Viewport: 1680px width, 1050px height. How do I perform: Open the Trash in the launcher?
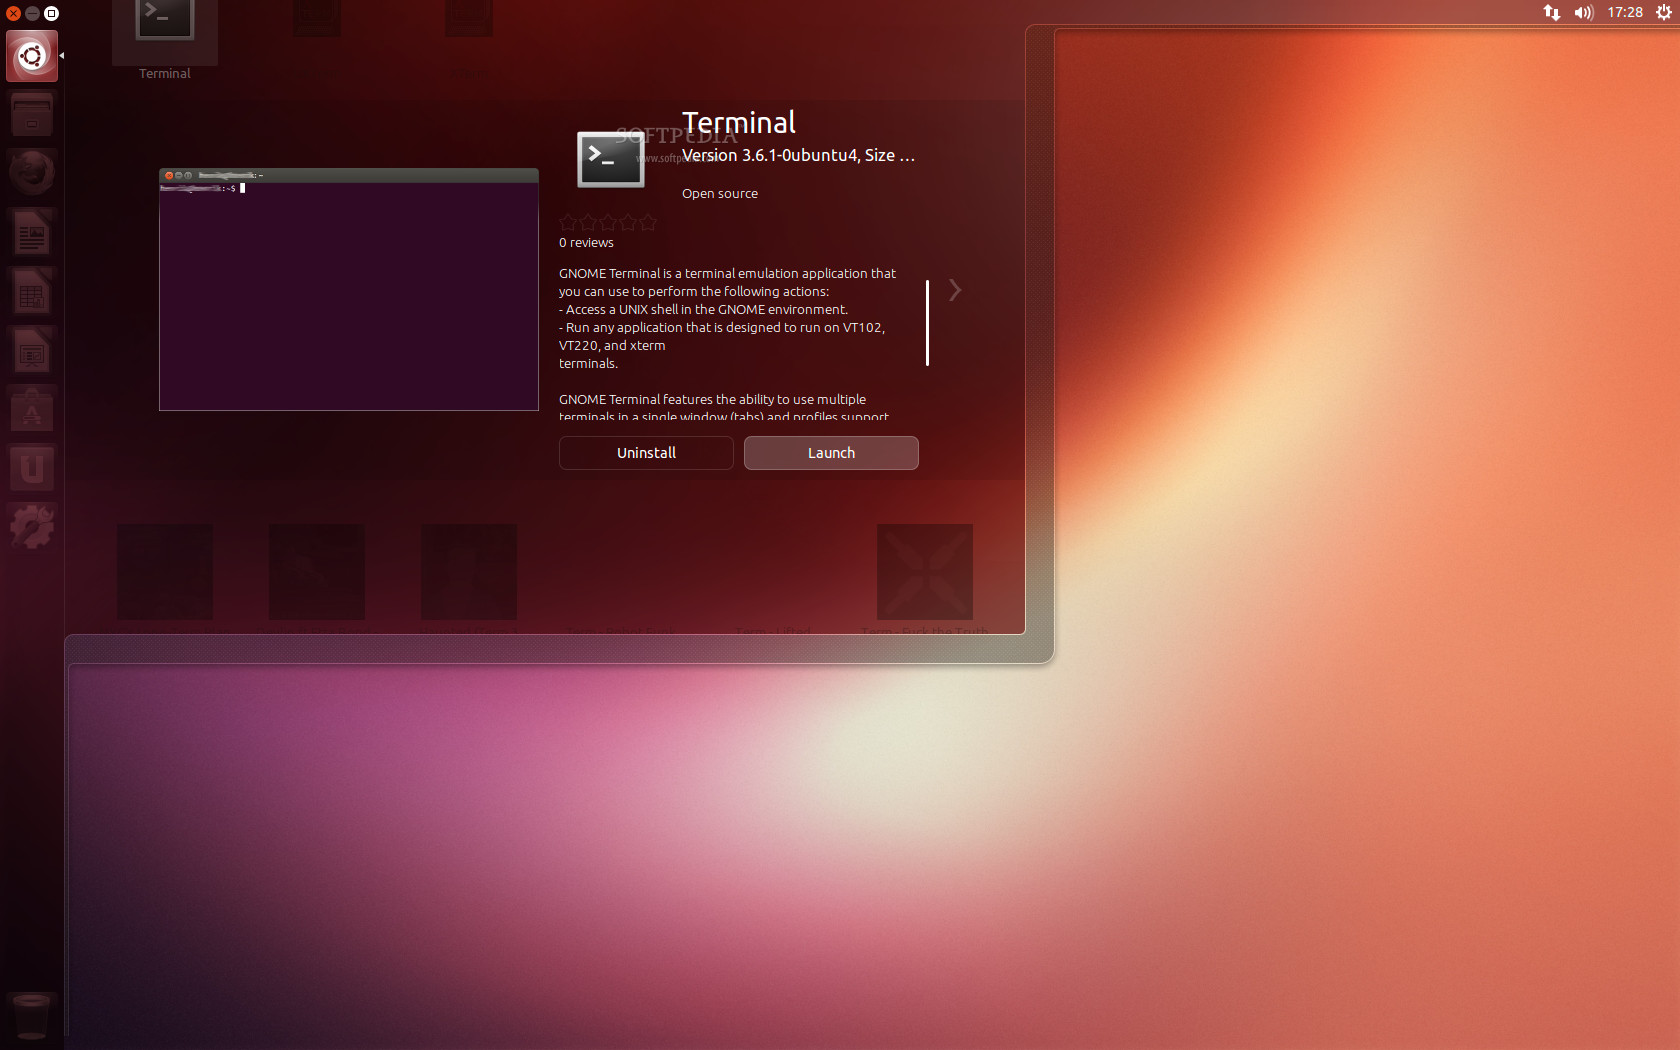tap(32, 1017)
